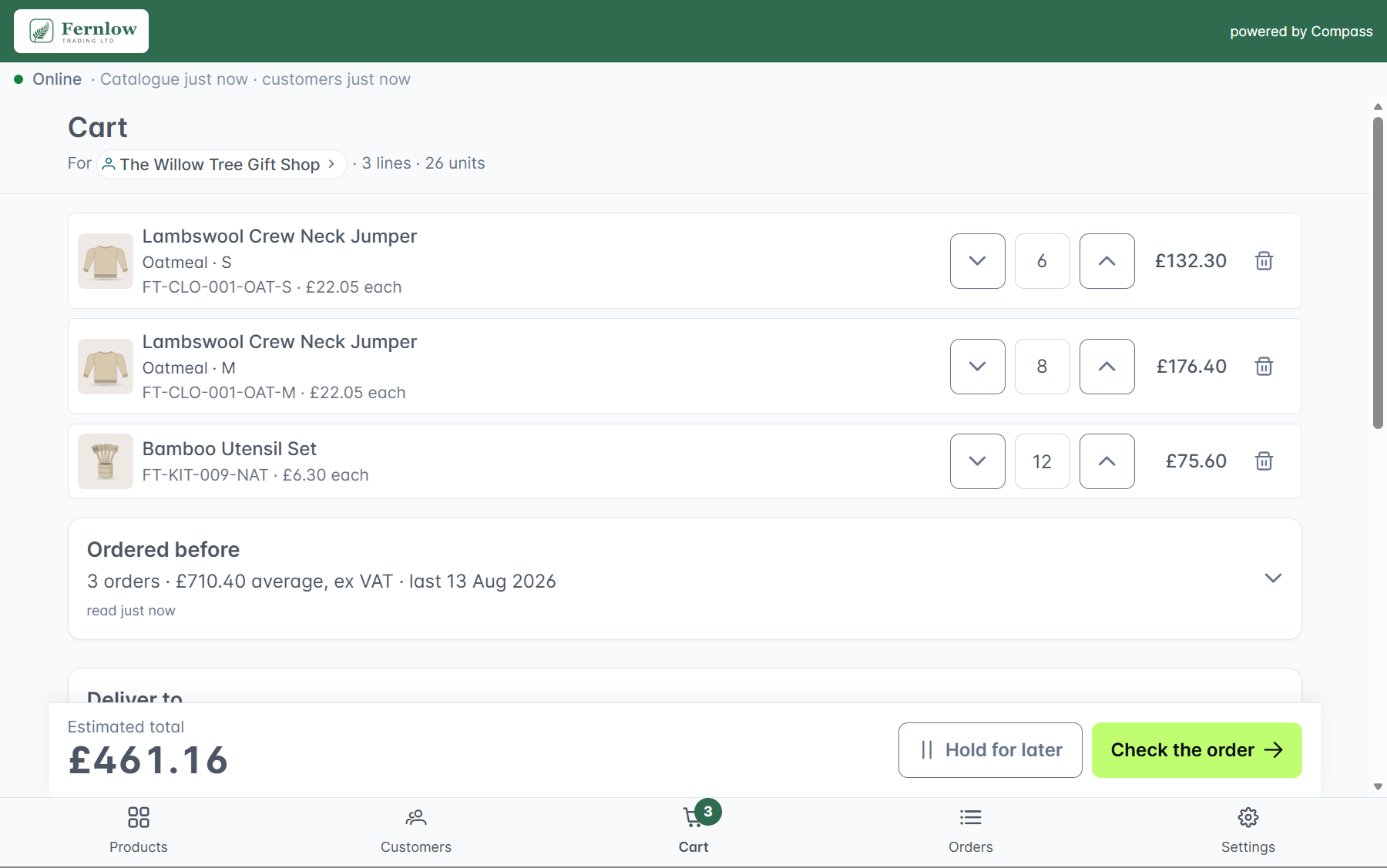Open the Fernlow Trading logo
Screen dimensions: 1387x868
pos(81,31)
